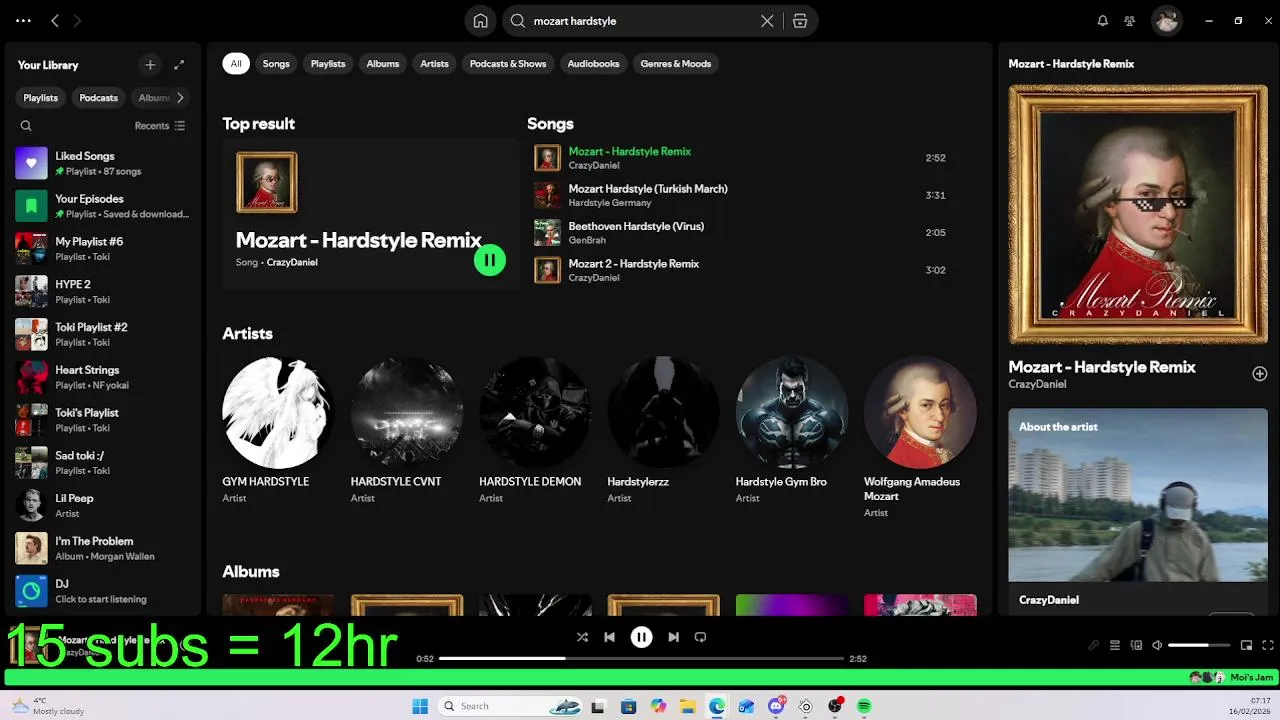Open the Browse icon in search bar

[800, 21]
